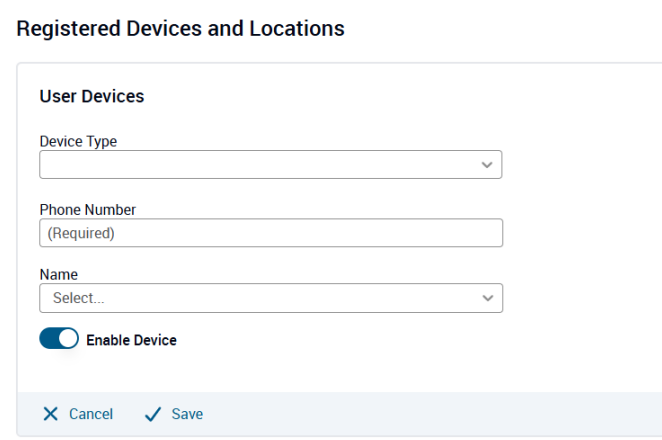
Task: Click the Name field label
Action: pyautogui.click(x=59, y=275)
